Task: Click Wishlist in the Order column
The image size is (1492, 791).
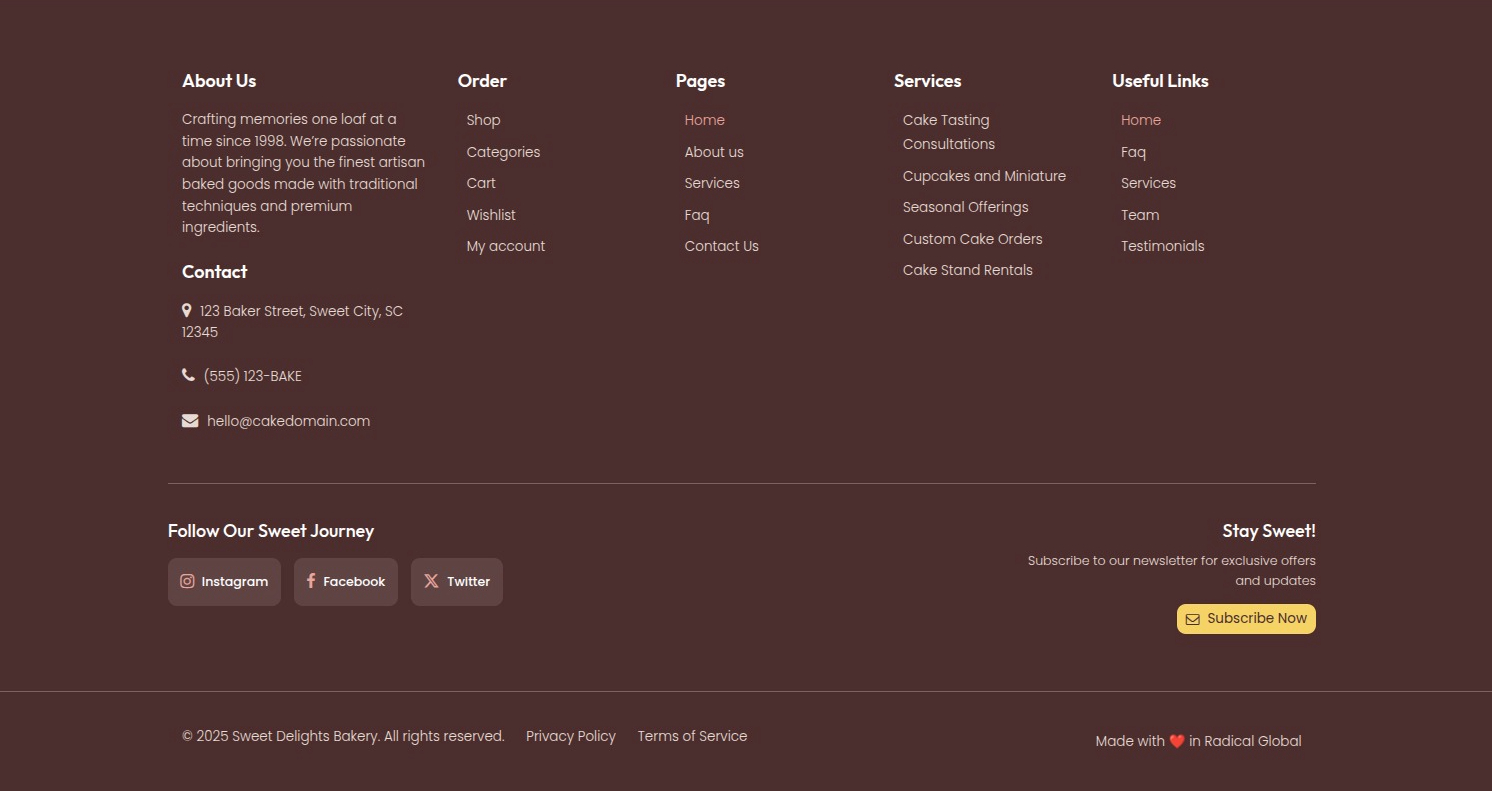Action: (x=491, y=214)
